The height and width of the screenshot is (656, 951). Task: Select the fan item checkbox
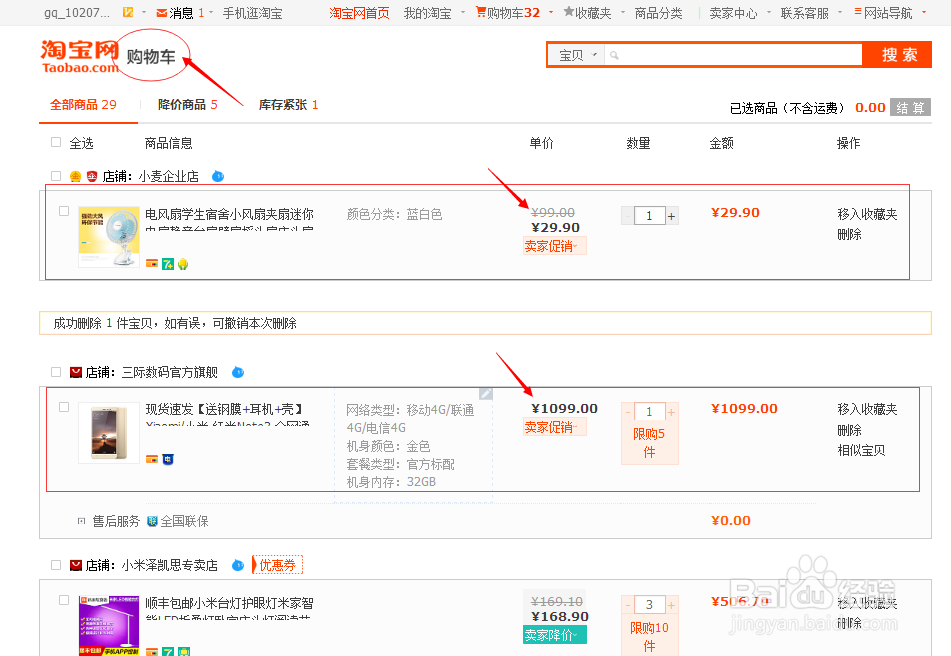pyautogui.click(x=64, y=211)
